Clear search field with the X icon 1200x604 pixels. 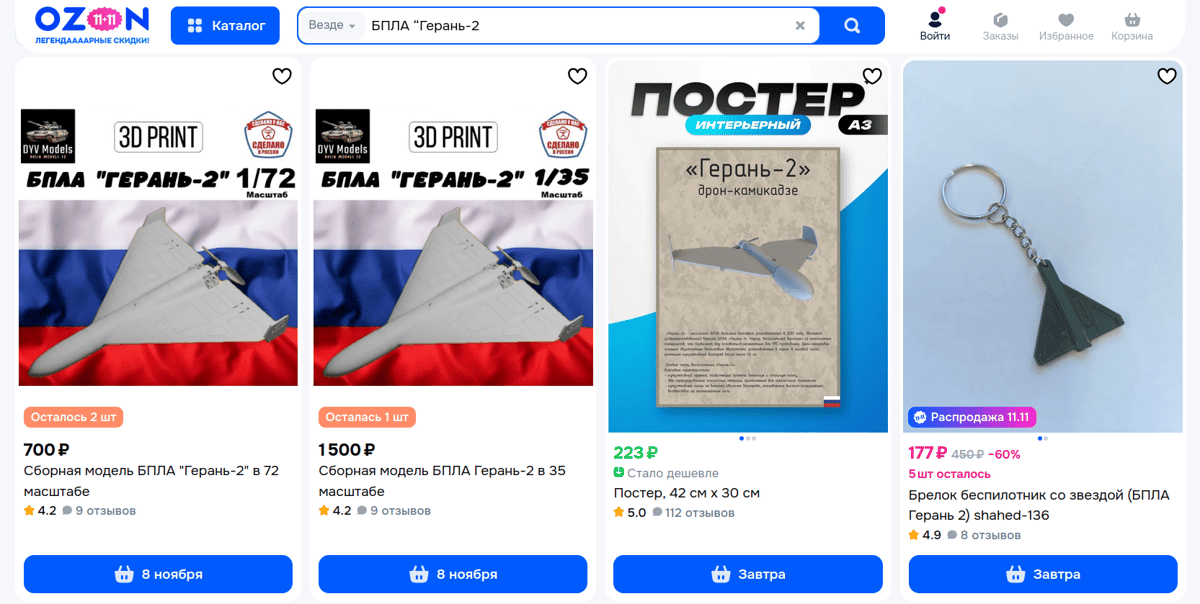point(800,26)
